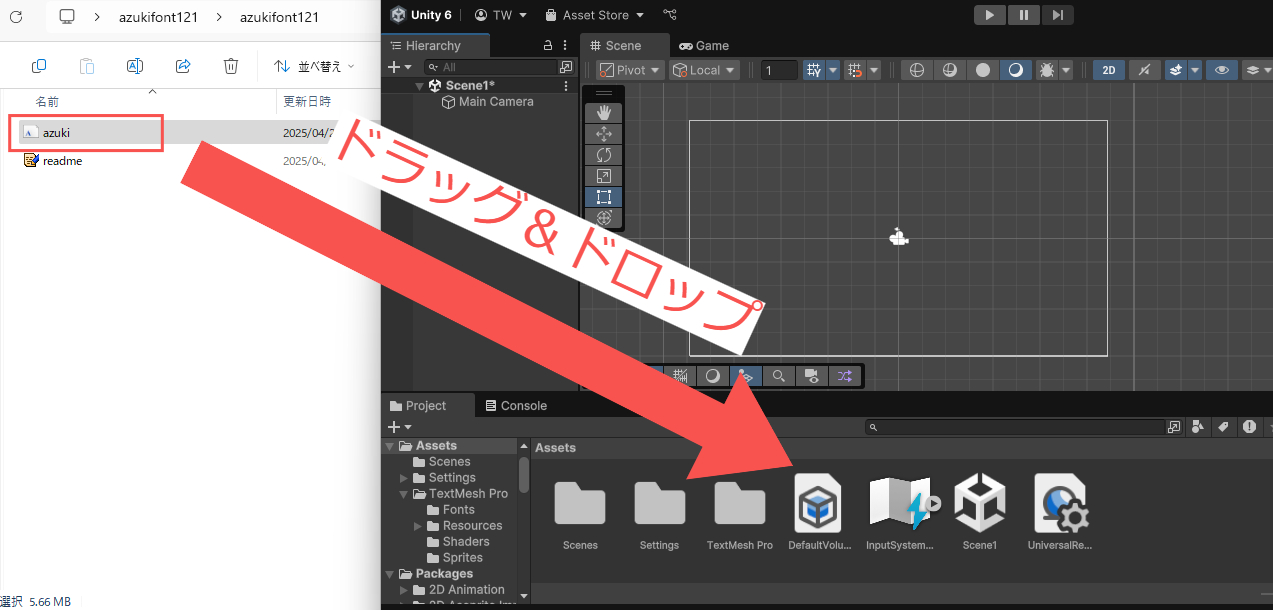
Task: Select the Move tool
Action: [x=603, y=133]
